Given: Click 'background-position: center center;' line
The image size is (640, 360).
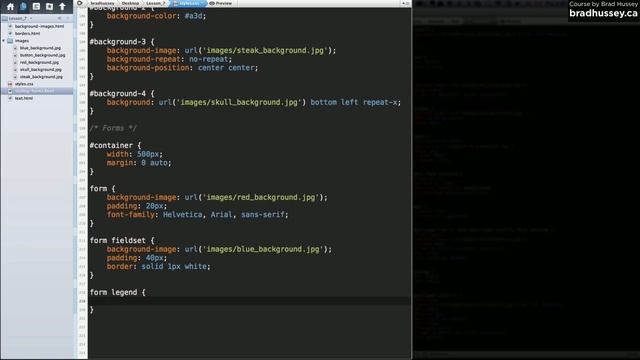Looking at the screenshot, I should 182,68.
